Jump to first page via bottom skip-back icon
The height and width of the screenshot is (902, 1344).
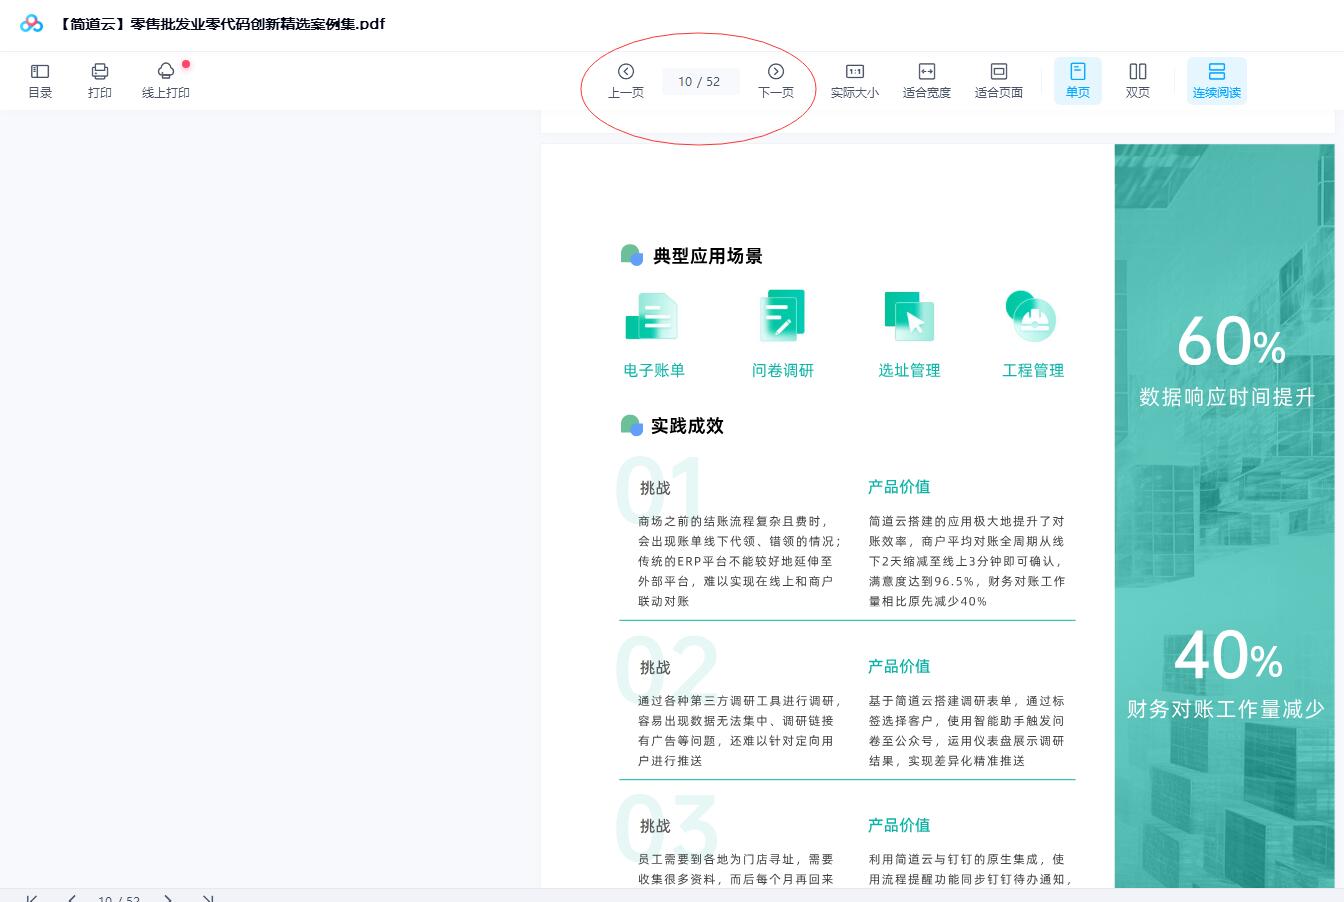31,898
